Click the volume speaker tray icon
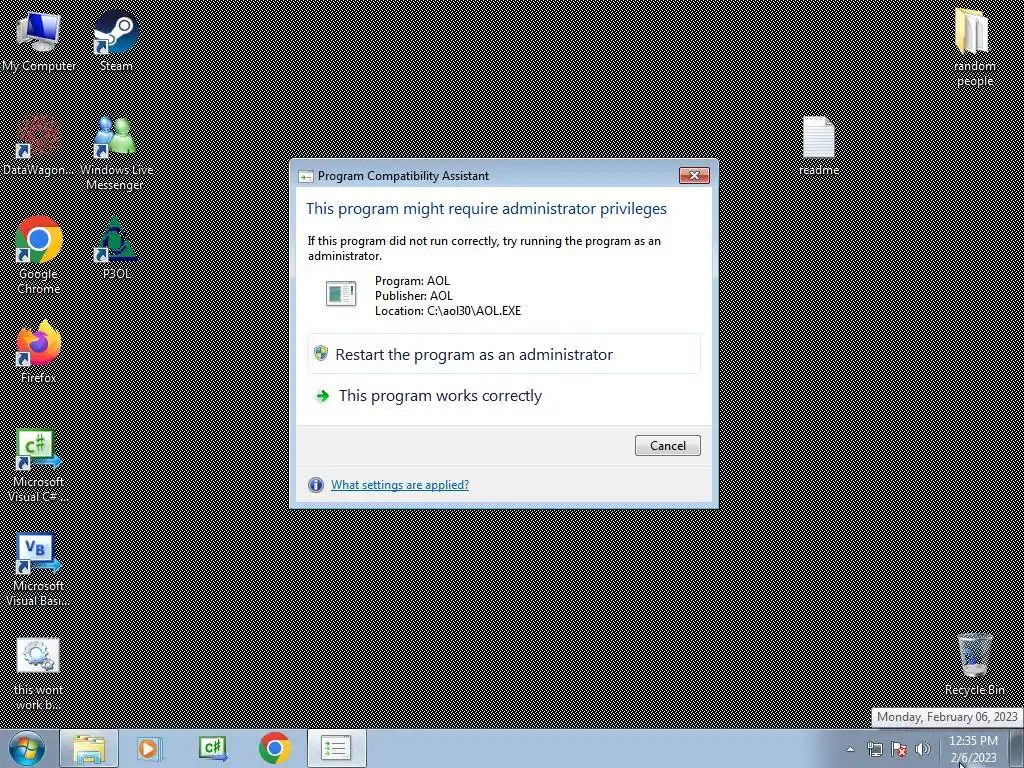Image resolution: width=1024 pixels, height=768 pixels. pyautogui.click(x=923, y=749)
